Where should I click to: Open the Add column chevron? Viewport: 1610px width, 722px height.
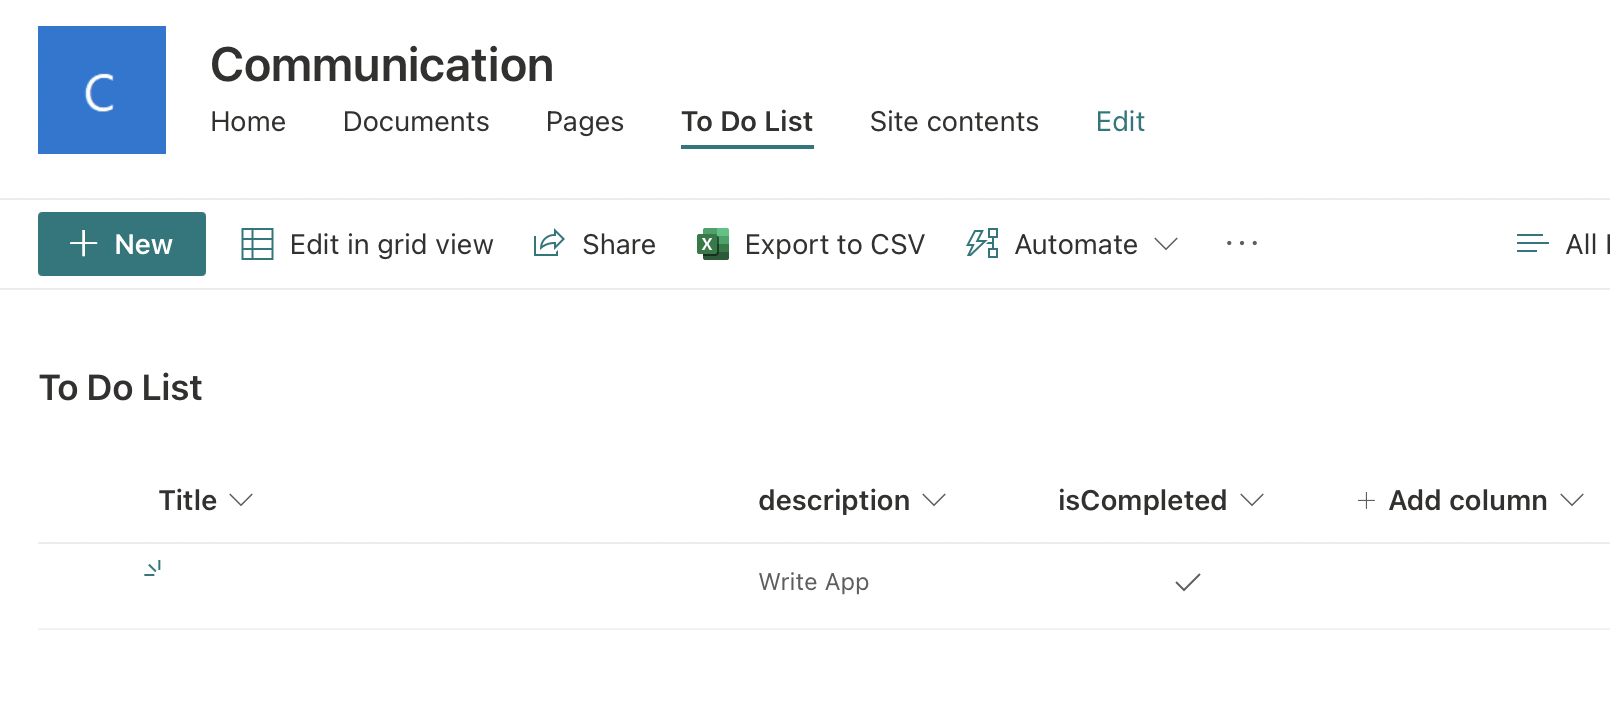(x=1572, y=500)
